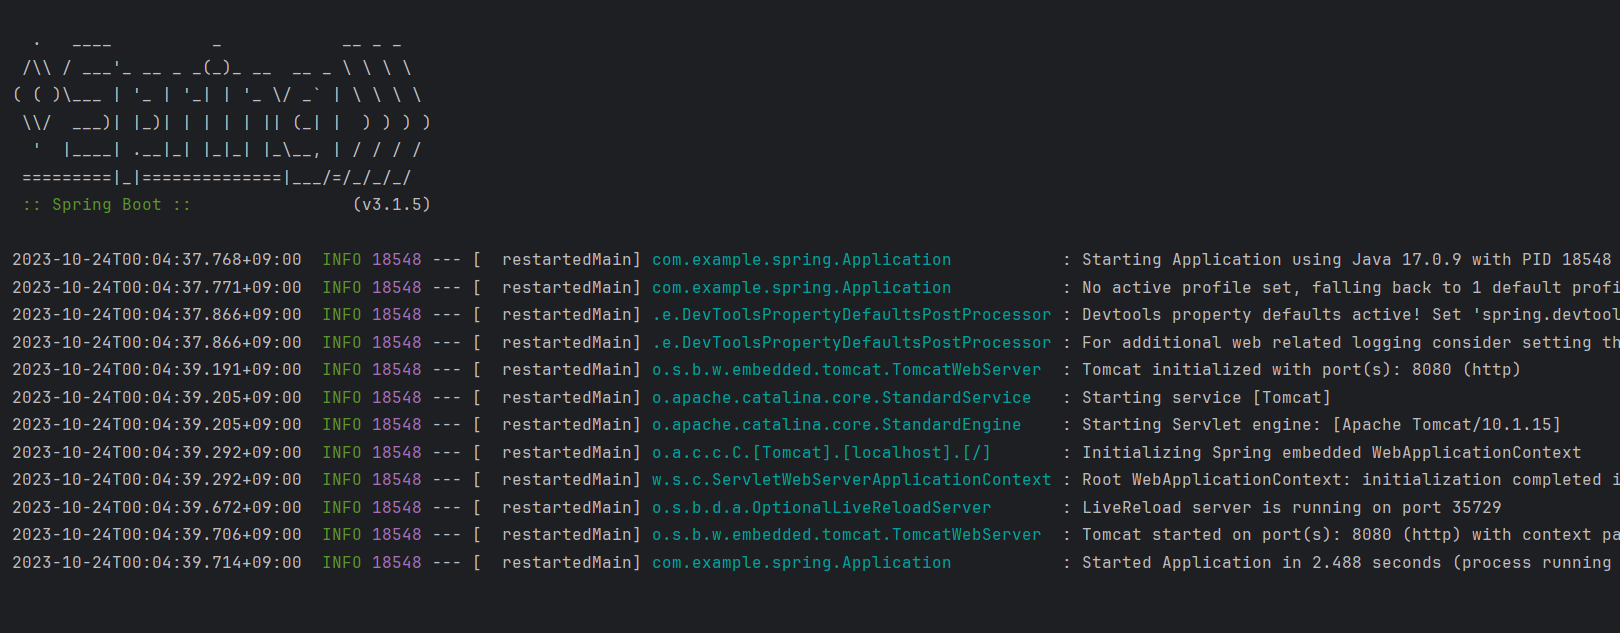Click the For additional web related logging message
1620x633 pixels.
(1351, 343)
